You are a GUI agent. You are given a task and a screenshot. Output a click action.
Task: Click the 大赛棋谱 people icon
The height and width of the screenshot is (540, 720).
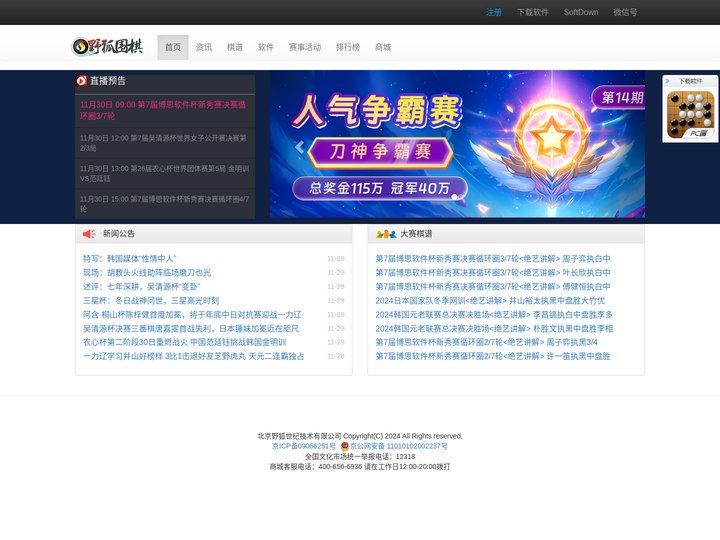pyautogui.click(x=386, y=234)
